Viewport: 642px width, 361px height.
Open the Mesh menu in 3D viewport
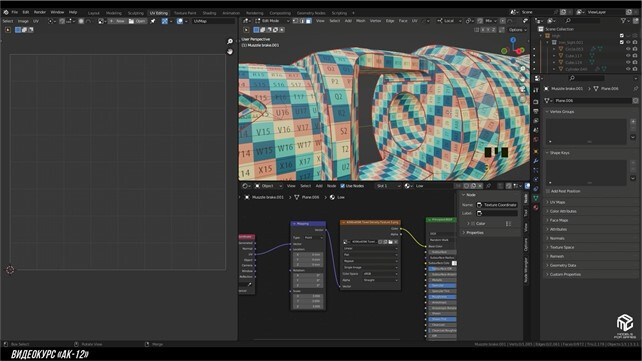[361, 21]
